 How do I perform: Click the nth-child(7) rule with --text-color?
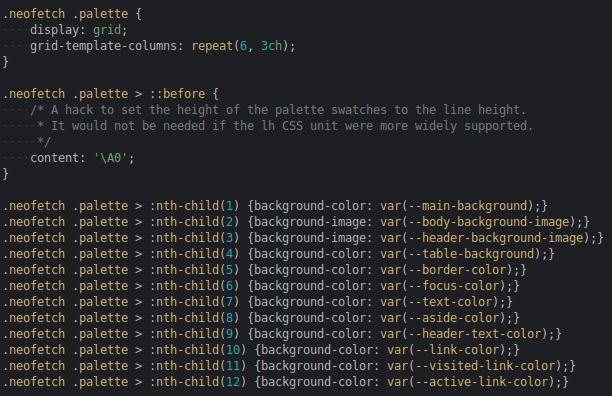tap(257, 302)
